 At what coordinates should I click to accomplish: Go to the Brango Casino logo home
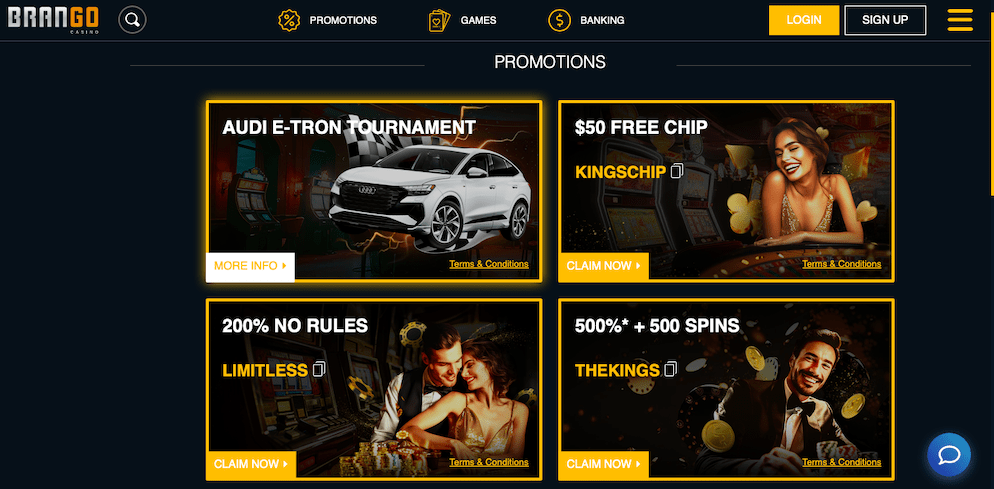click(x=53, y=20)
